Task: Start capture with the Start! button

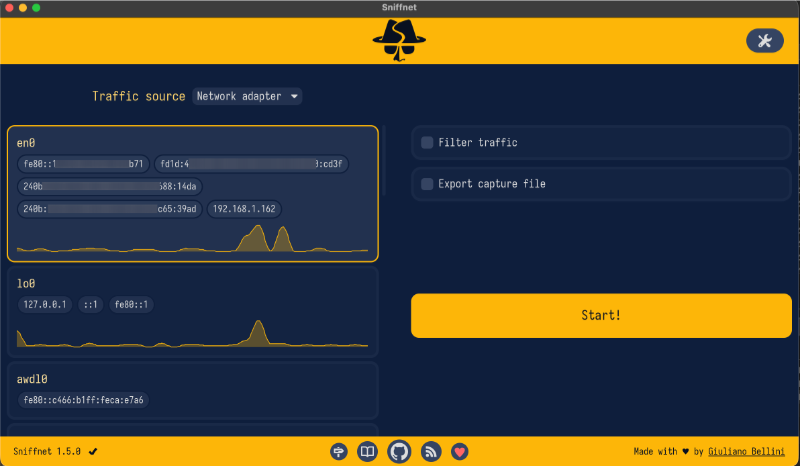Action: (x=601, y=315)
